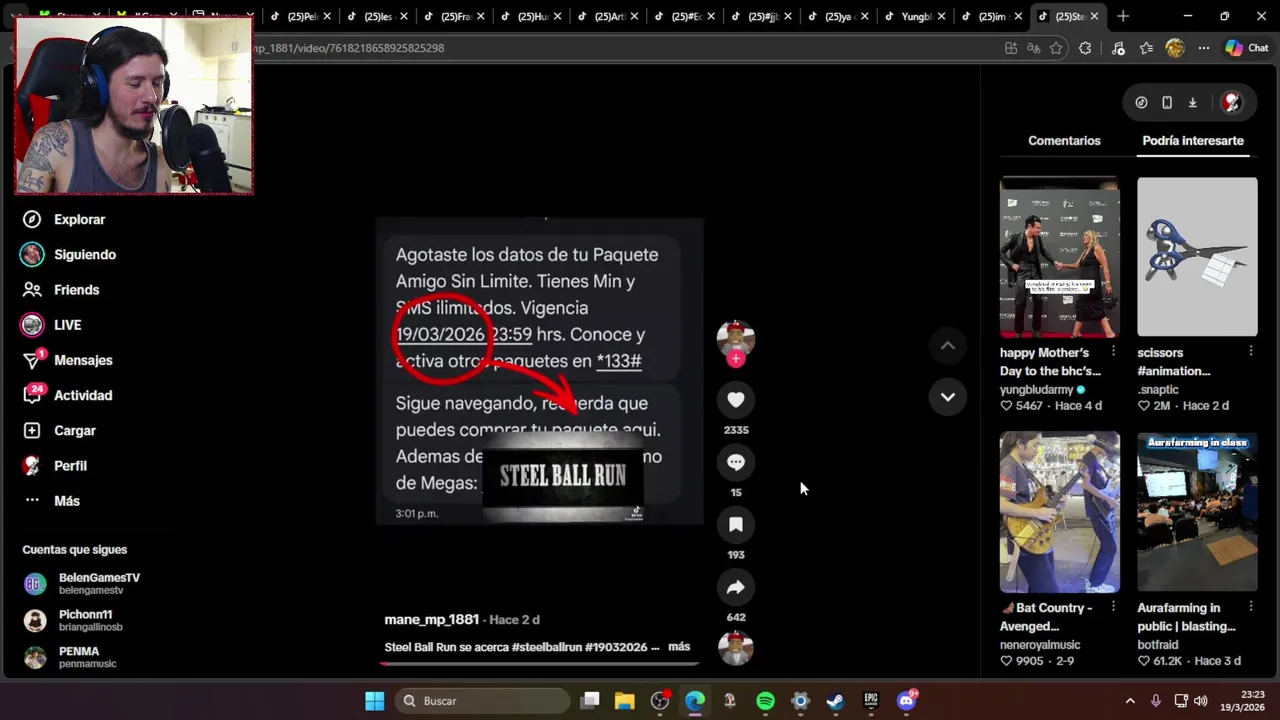Open the creator avatar above the like button
Screen dimensions: 1280x720
click(736, 338)
